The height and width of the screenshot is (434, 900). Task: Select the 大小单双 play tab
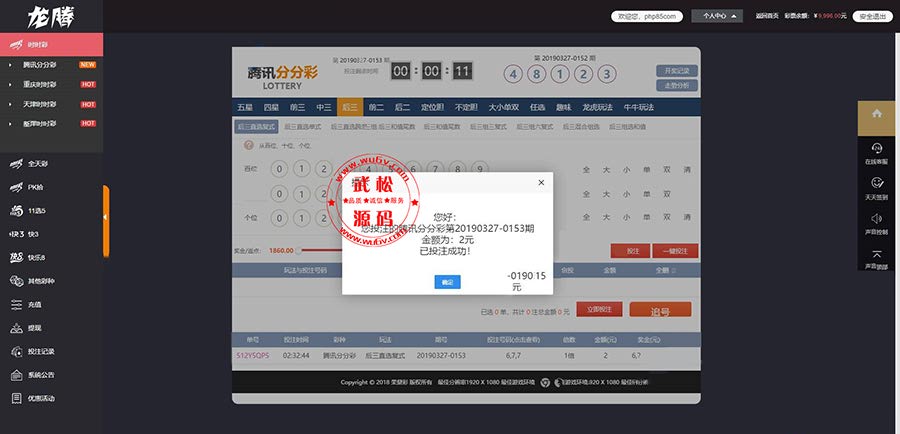503,107
